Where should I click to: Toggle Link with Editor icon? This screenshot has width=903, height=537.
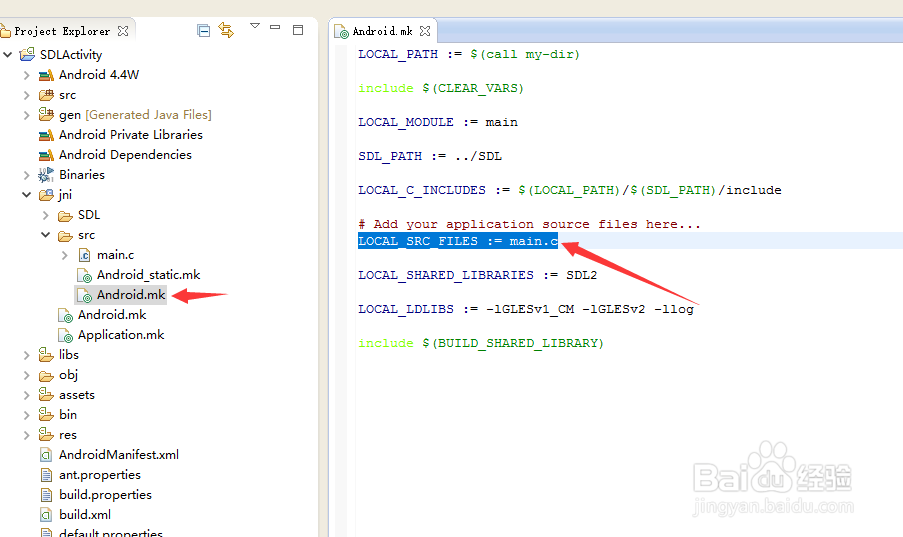click(x=226, y=30)
